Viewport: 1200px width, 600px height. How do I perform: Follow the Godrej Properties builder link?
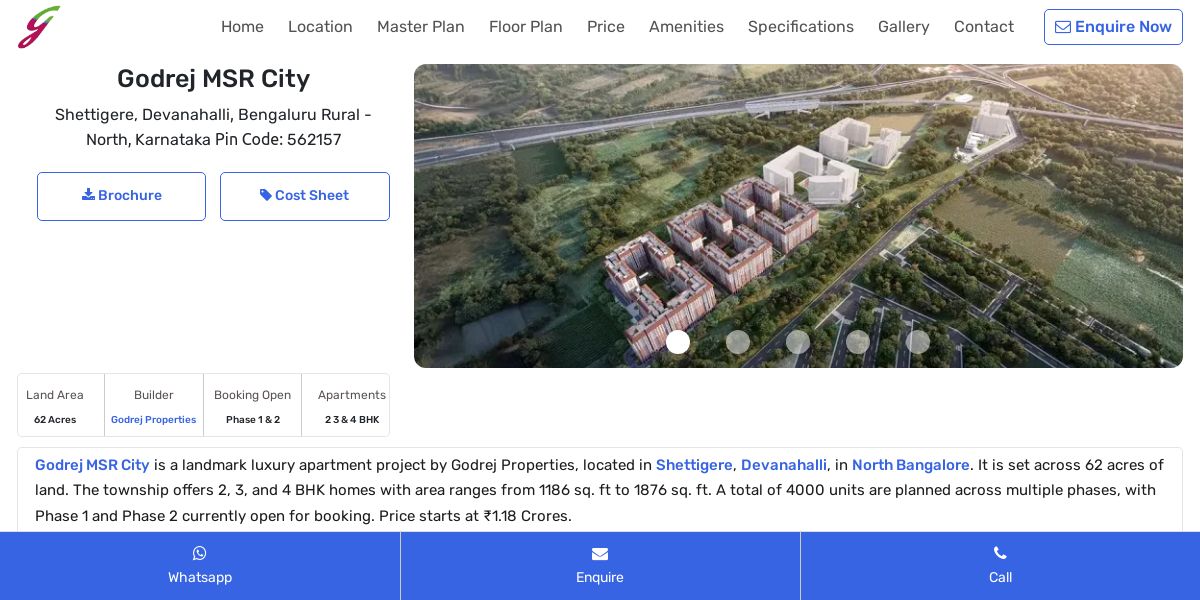(153, 420)
